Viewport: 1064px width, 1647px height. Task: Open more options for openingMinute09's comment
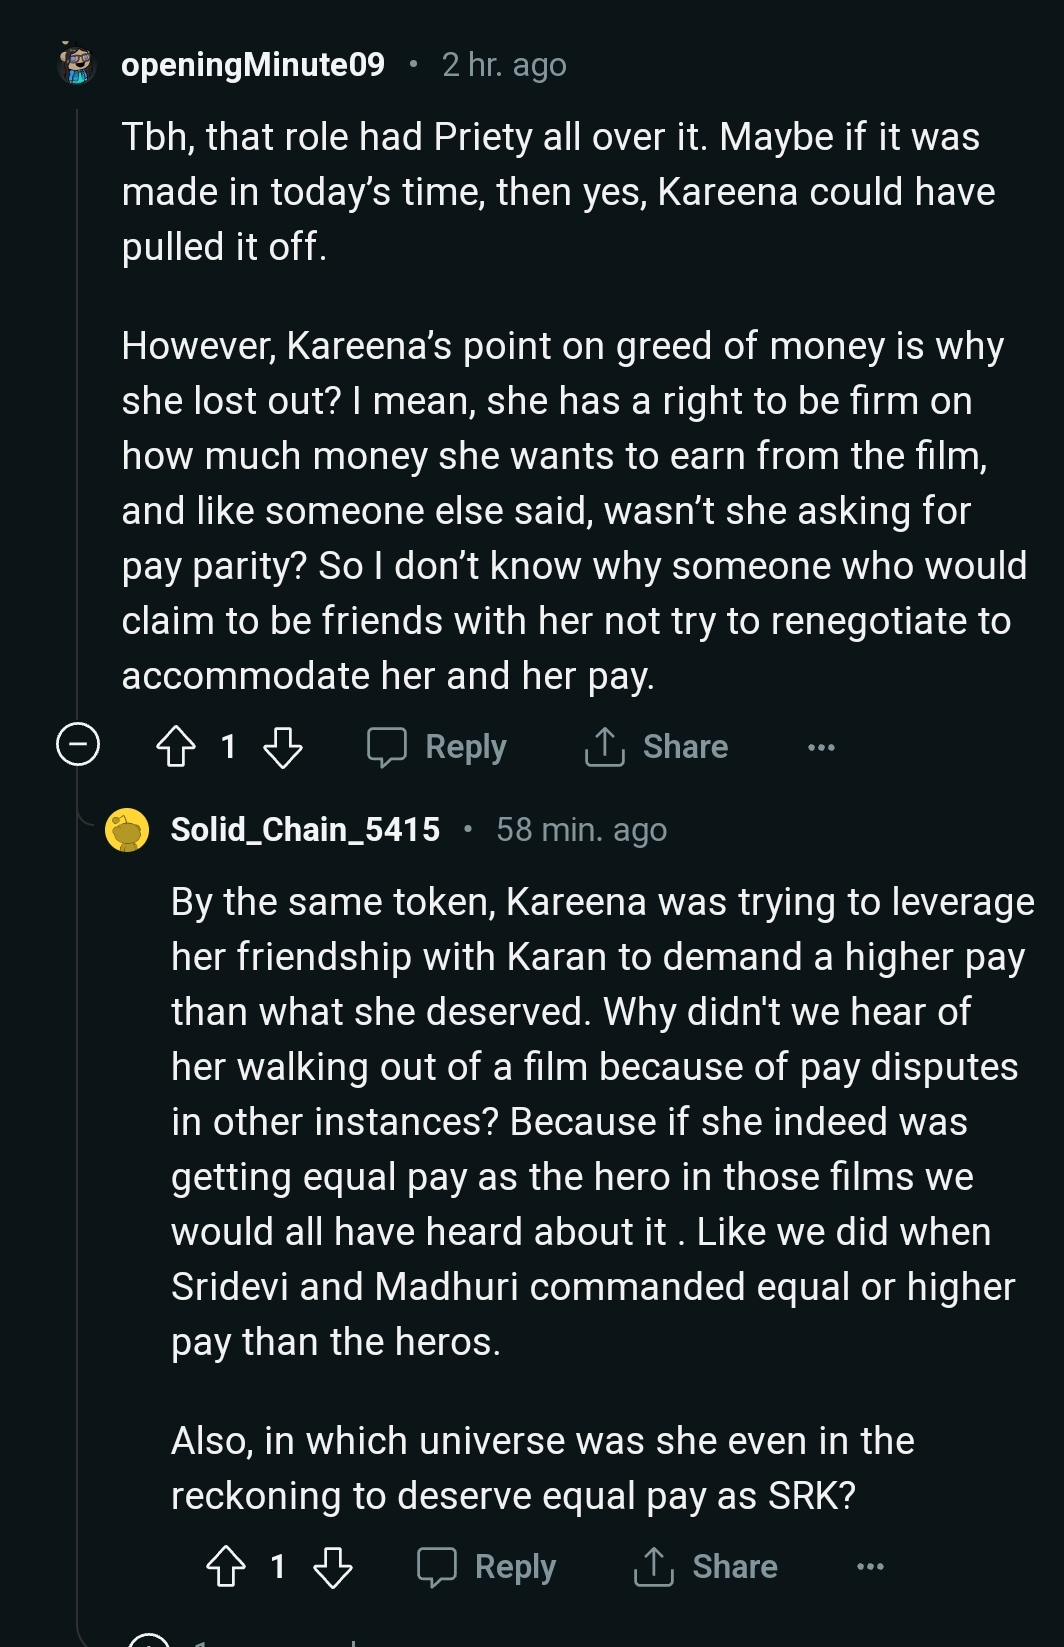click(x=821, y=747)
